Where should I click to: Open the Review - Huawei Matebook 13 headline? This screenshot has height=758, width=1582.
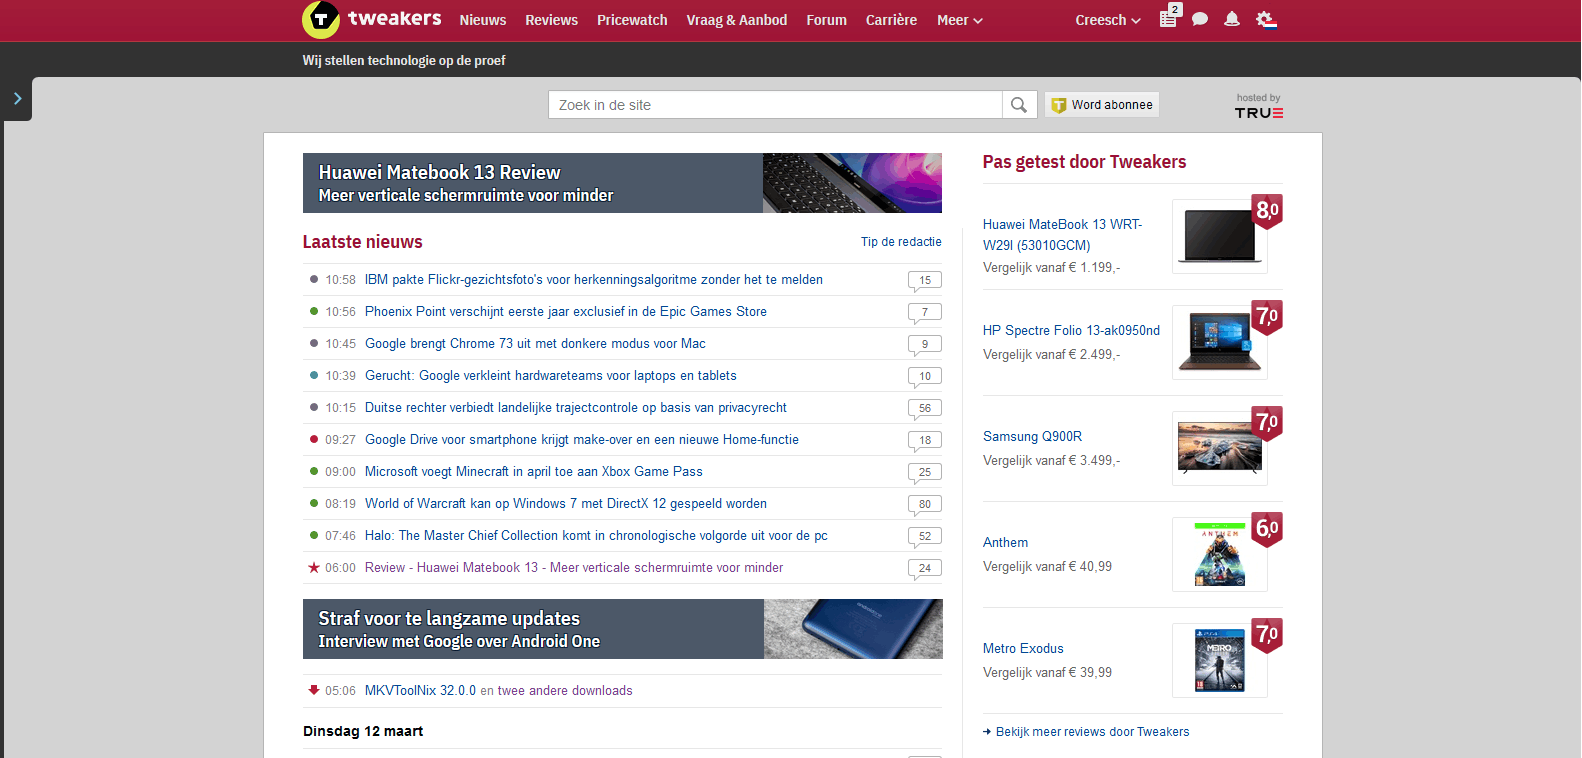coord(574,568)
